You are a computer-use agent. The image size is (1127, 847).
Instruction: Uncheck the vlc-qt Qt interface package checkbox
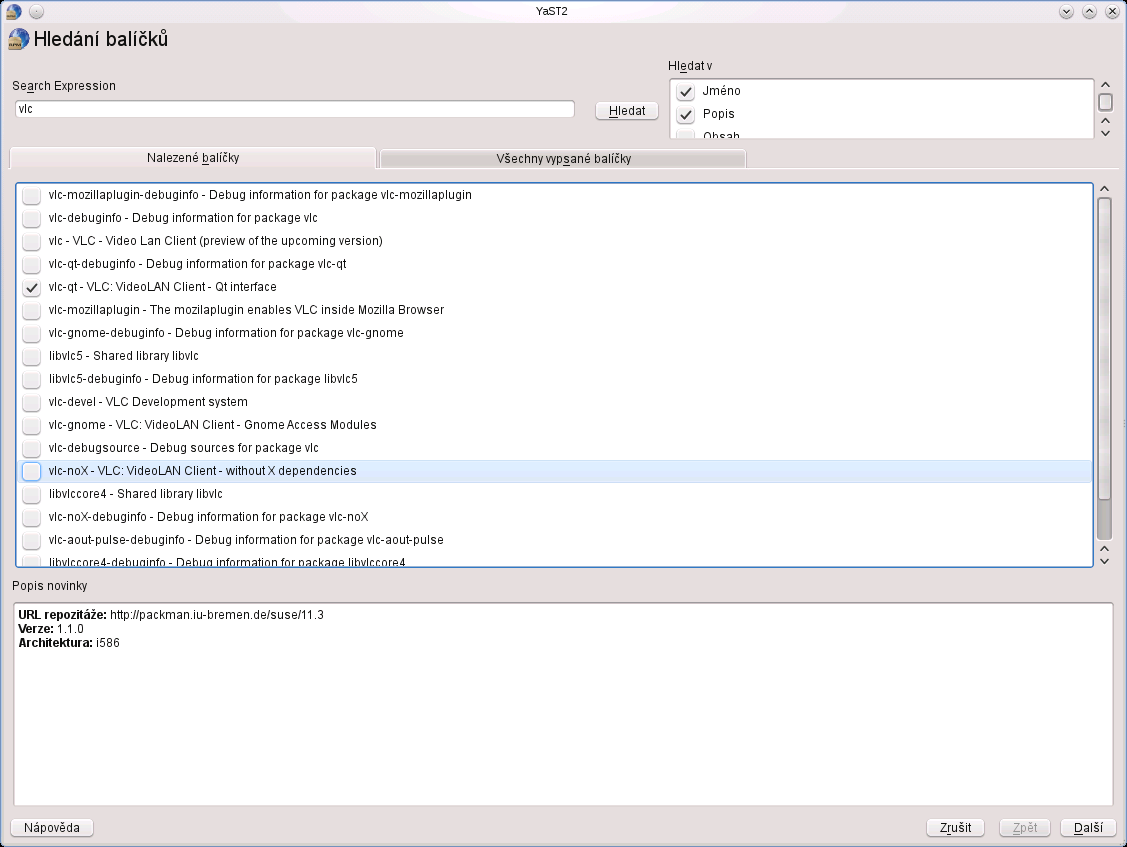32,288
